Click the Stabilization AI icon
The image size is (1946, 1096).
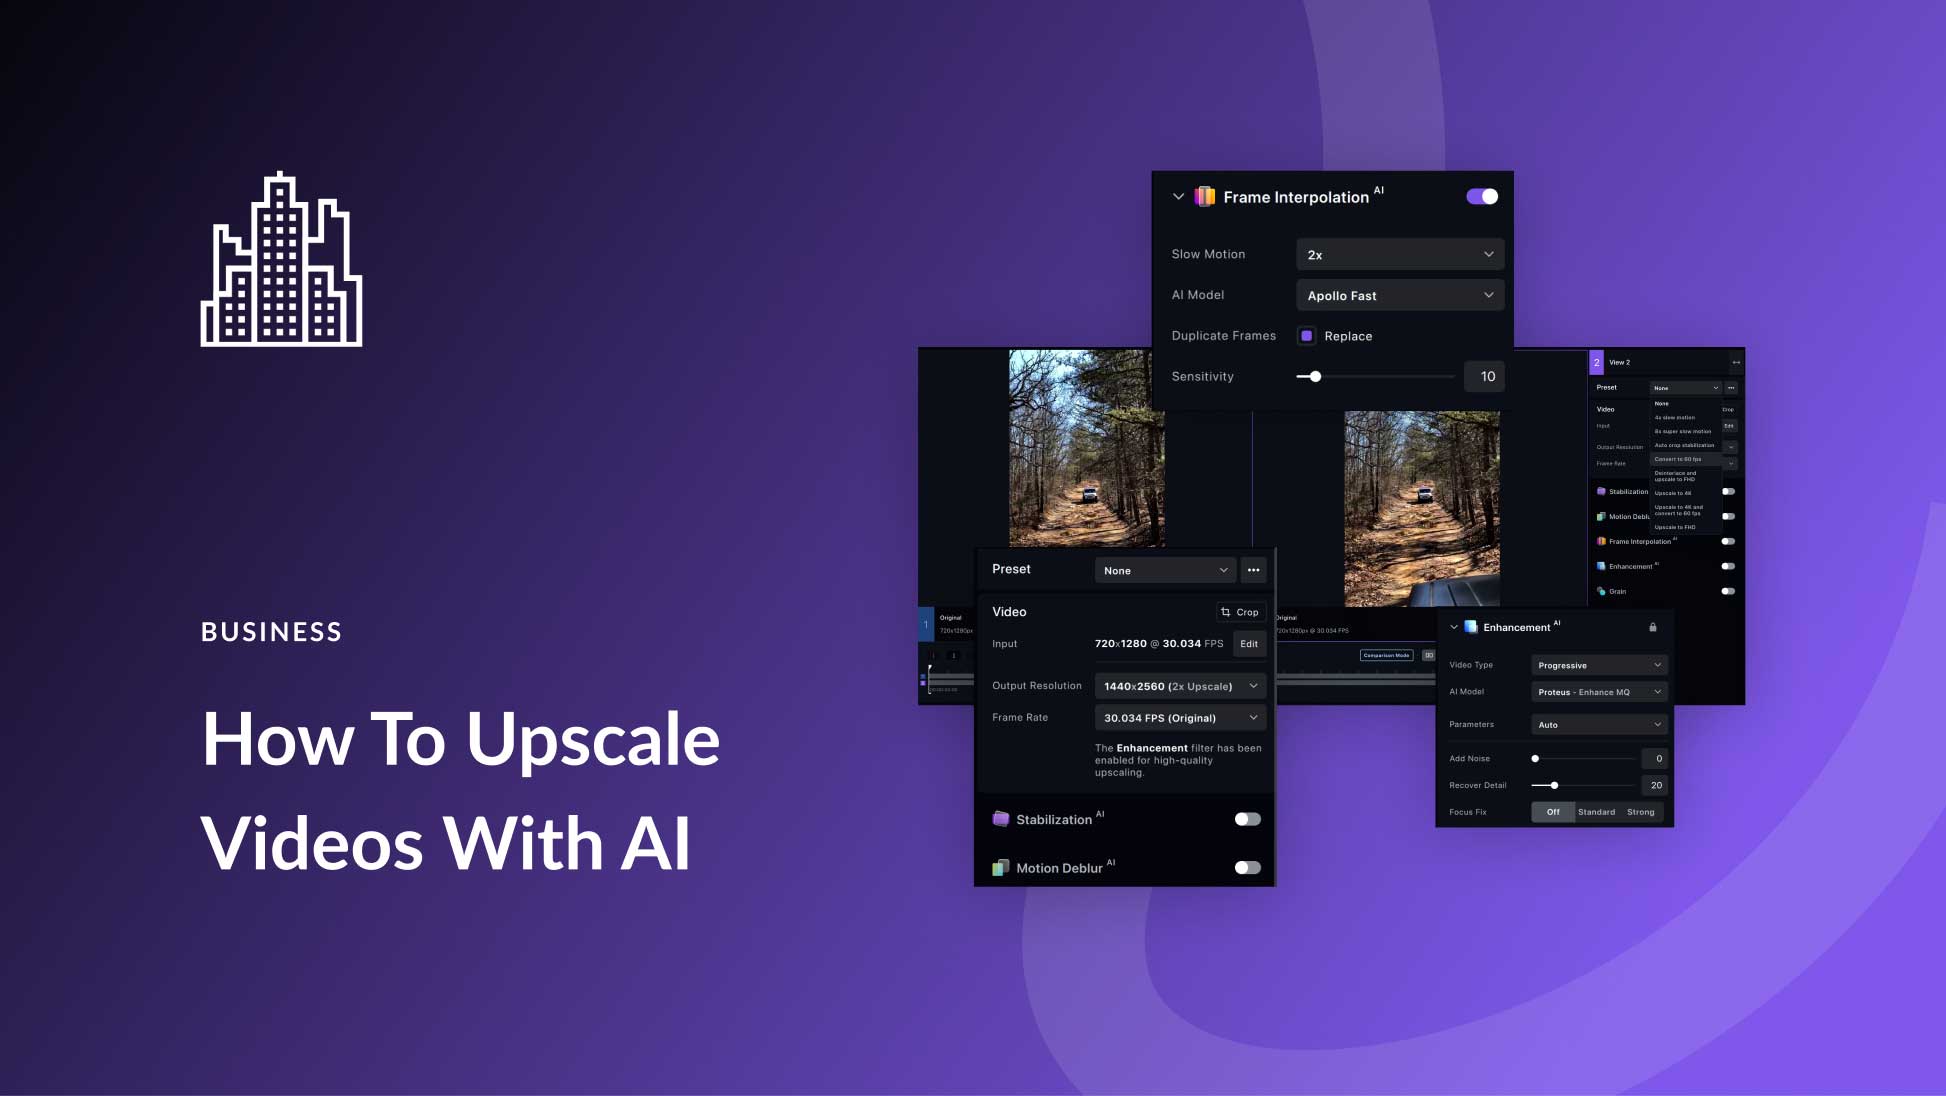point(1001,817)
